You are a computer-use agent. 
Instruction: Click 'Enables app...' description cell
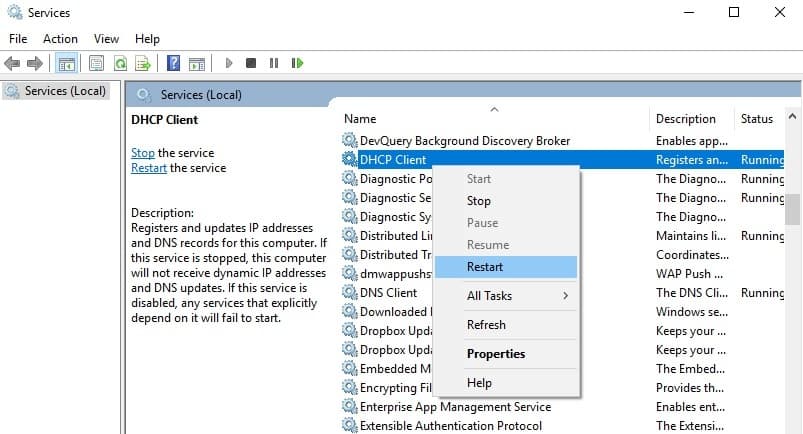tap(691, 140)
